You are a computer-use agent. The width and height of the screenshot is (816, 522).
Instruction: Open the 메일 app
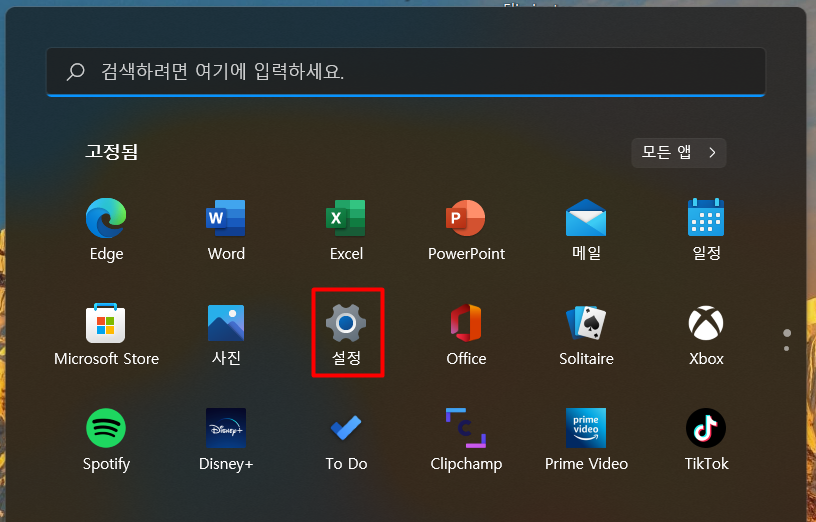pos(586,229)
